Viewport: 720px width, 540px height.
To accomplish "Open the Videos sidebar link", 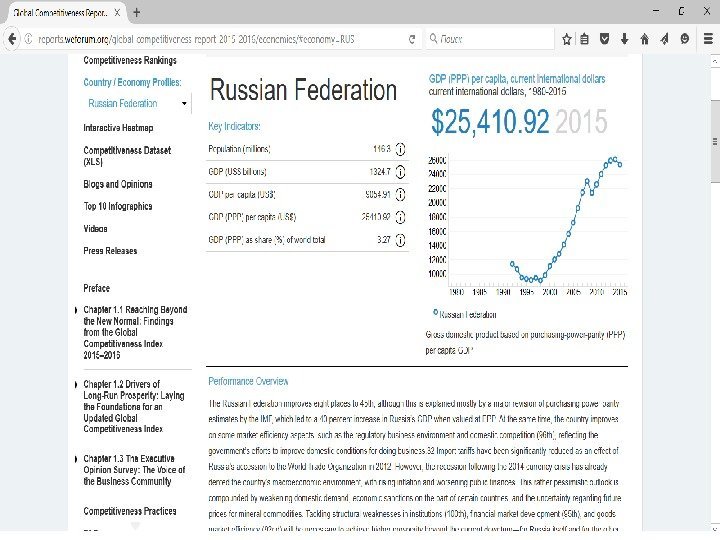I will pos(95,229).
